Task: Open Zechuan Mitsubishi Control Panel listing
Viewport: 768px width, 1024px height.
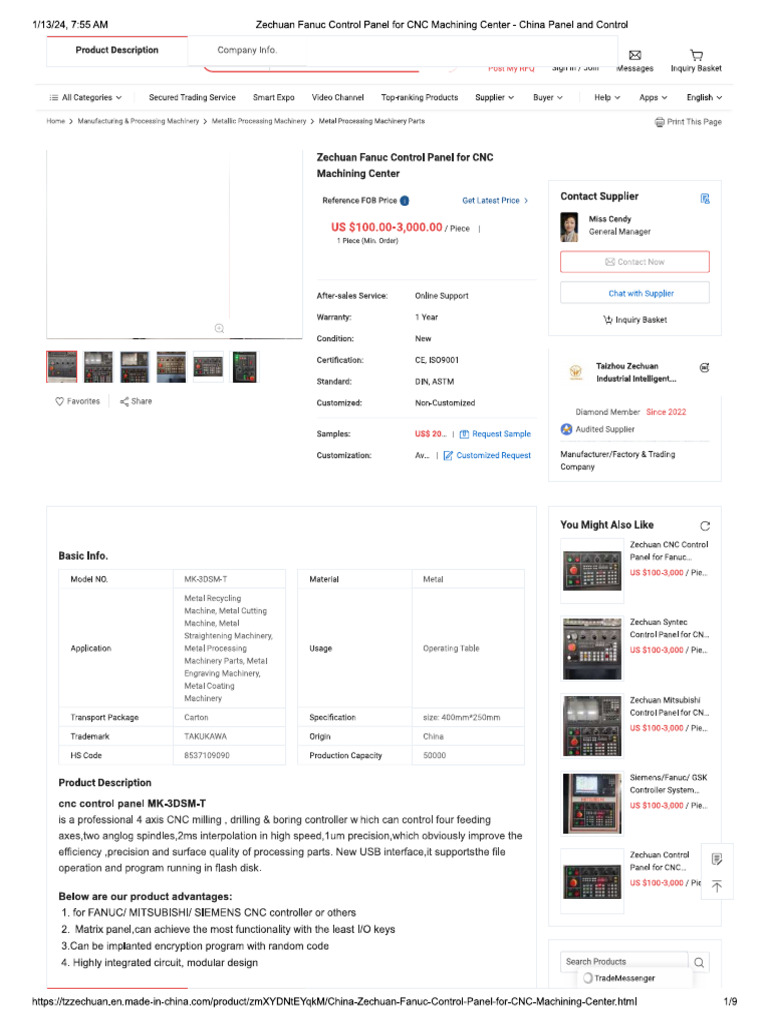Action: coord(669,706)
